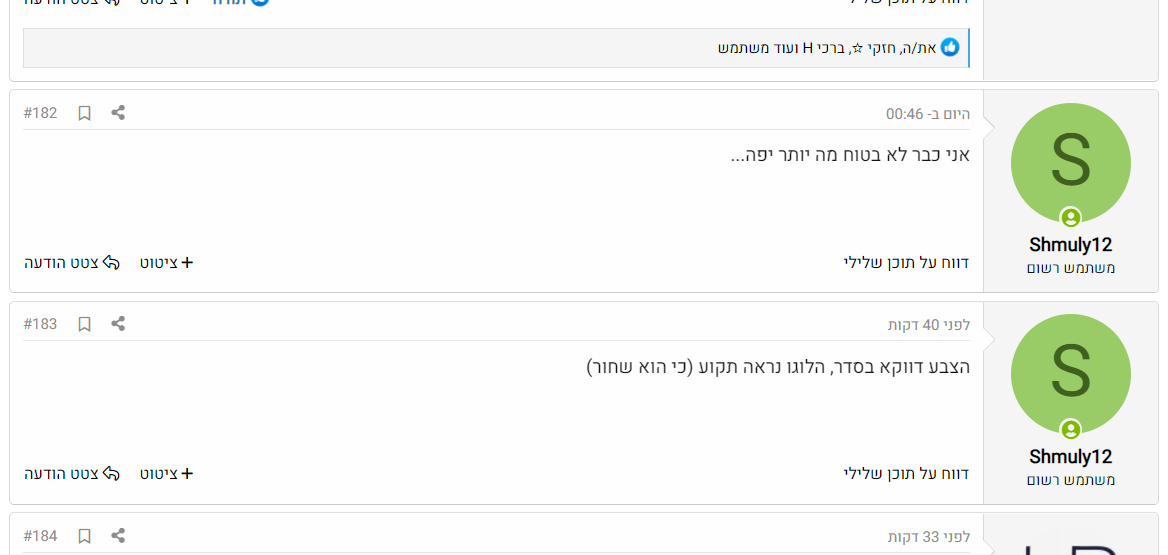Click the timestamp לפני 40 דקות
The width and height of the screenshot is (1168, 555).
coord(928,325)
